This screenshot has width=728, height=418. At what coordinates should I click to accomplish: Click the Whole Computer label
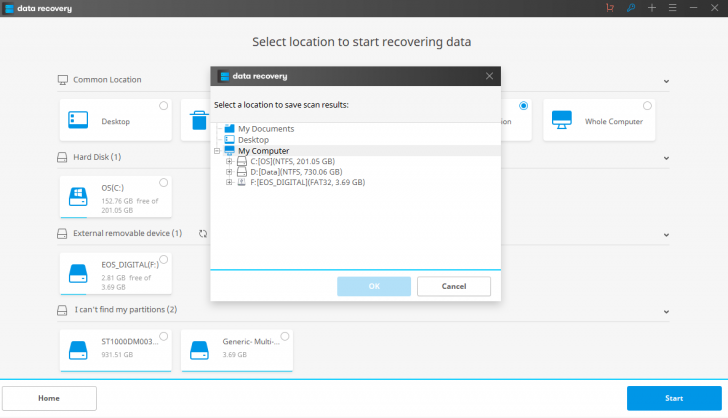614,122
